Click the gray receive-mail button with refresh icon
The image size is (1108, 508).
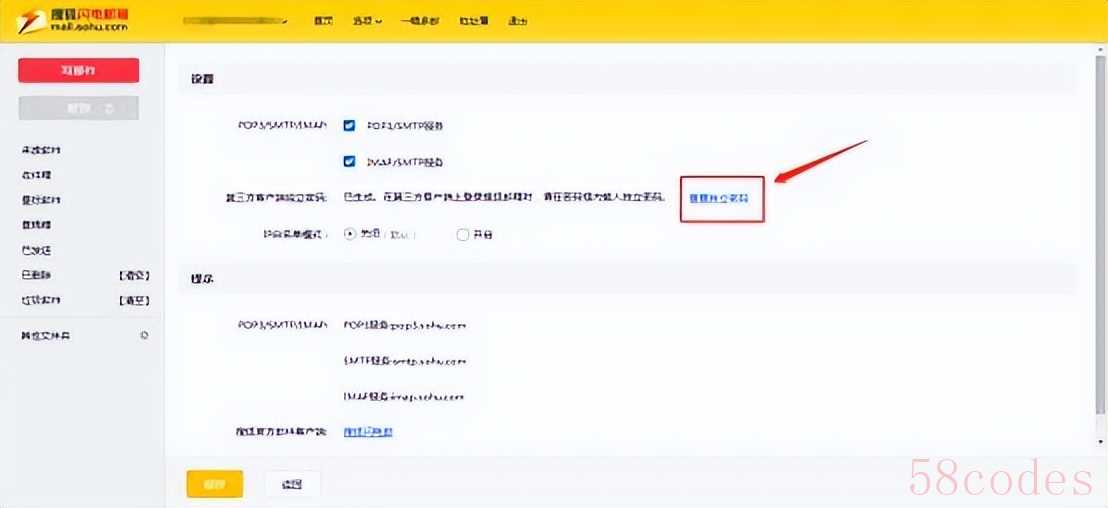point(78,108)
